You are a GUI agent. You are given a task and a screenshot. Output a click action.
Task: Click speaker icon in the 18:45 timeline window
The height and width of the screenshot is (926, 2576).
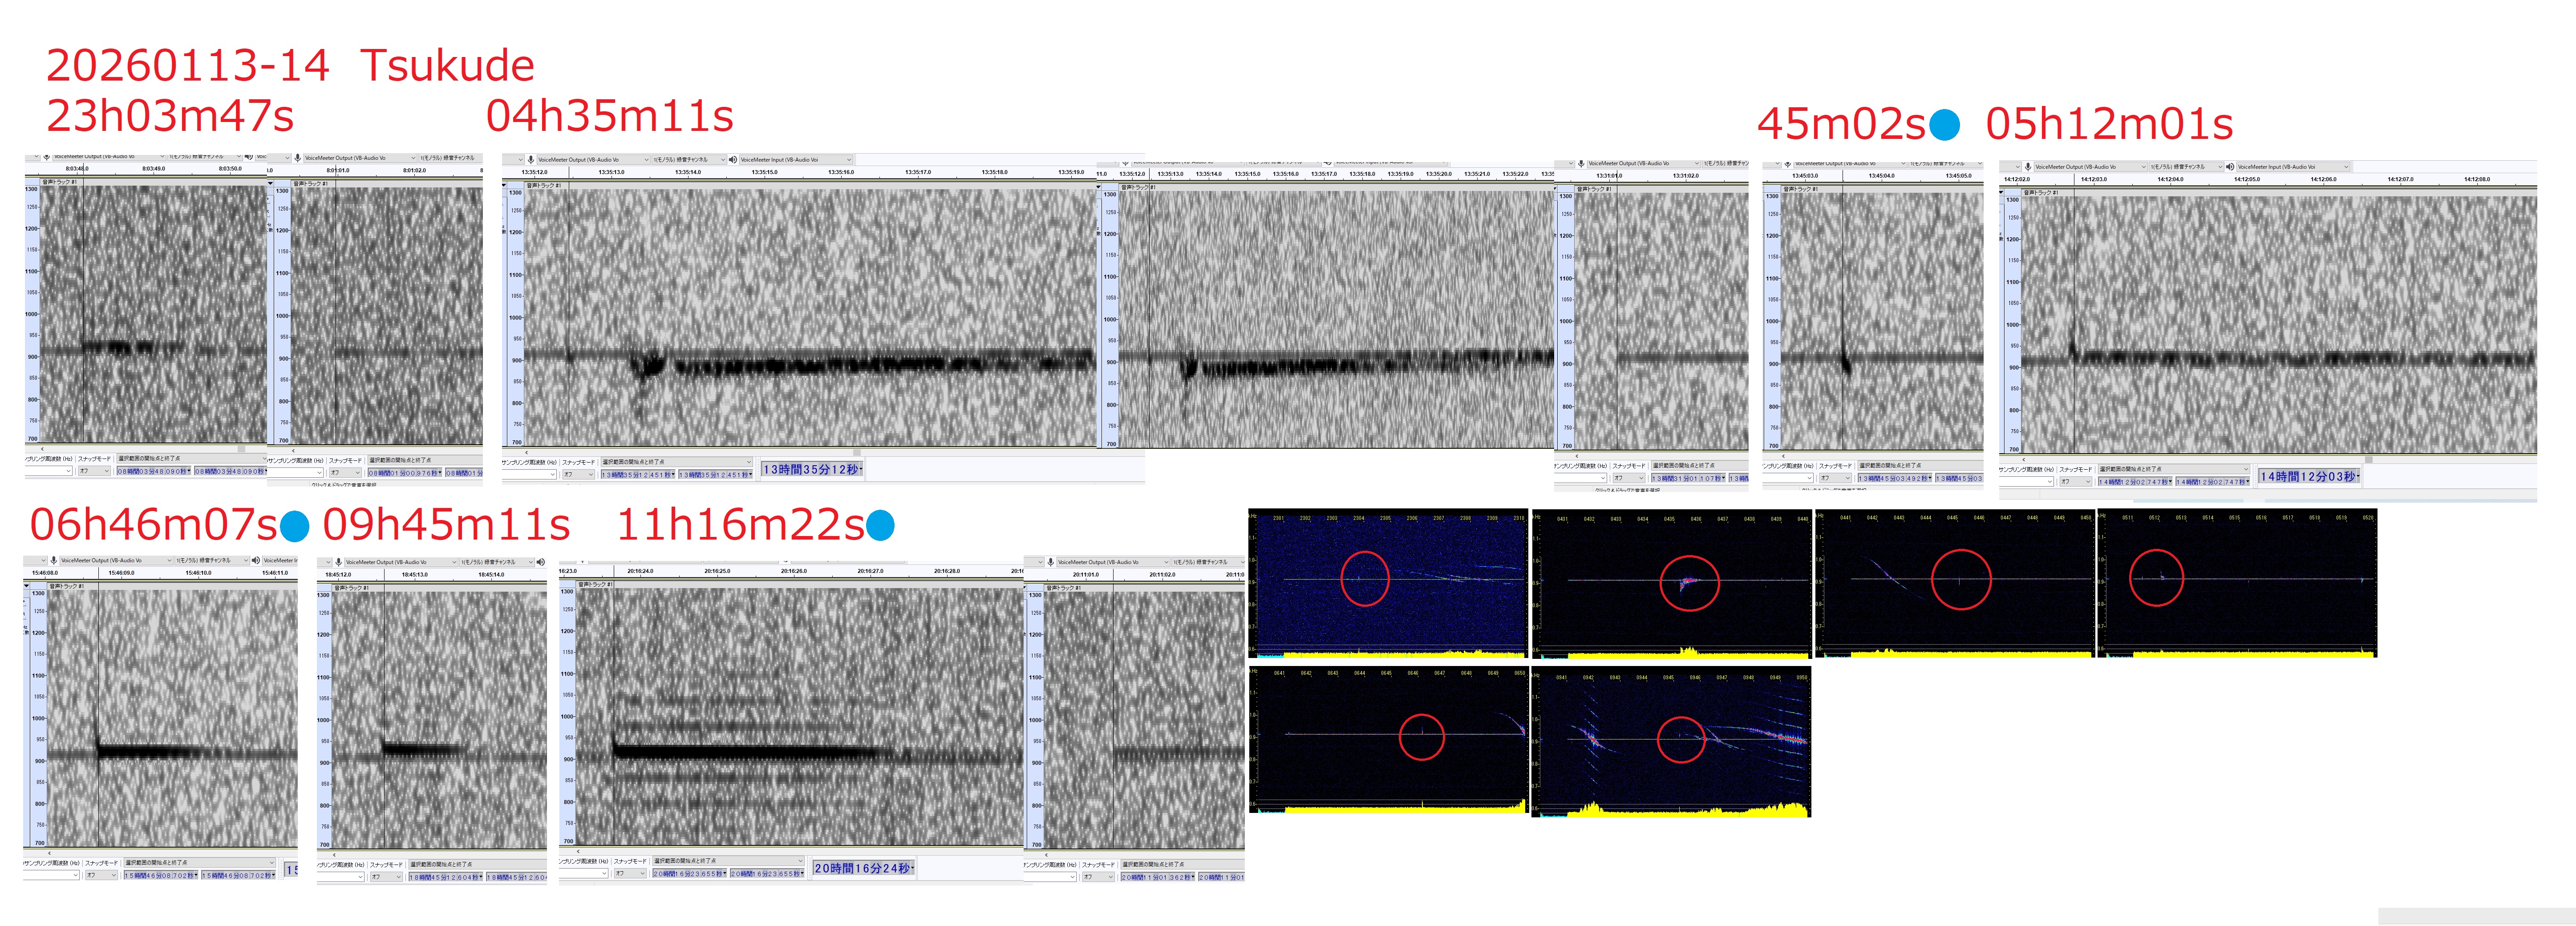[539, 562]
